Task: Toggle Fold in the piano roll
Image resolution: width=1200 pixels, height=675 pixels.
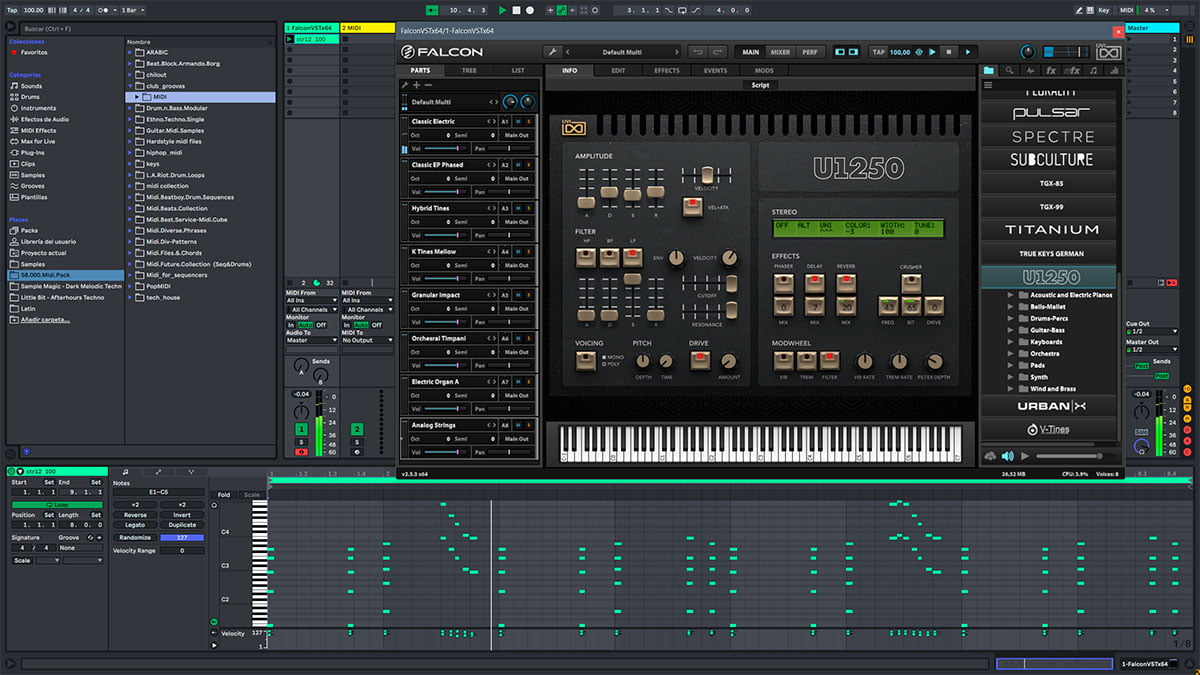Action: pyautogui.click(x=224, y=495)
